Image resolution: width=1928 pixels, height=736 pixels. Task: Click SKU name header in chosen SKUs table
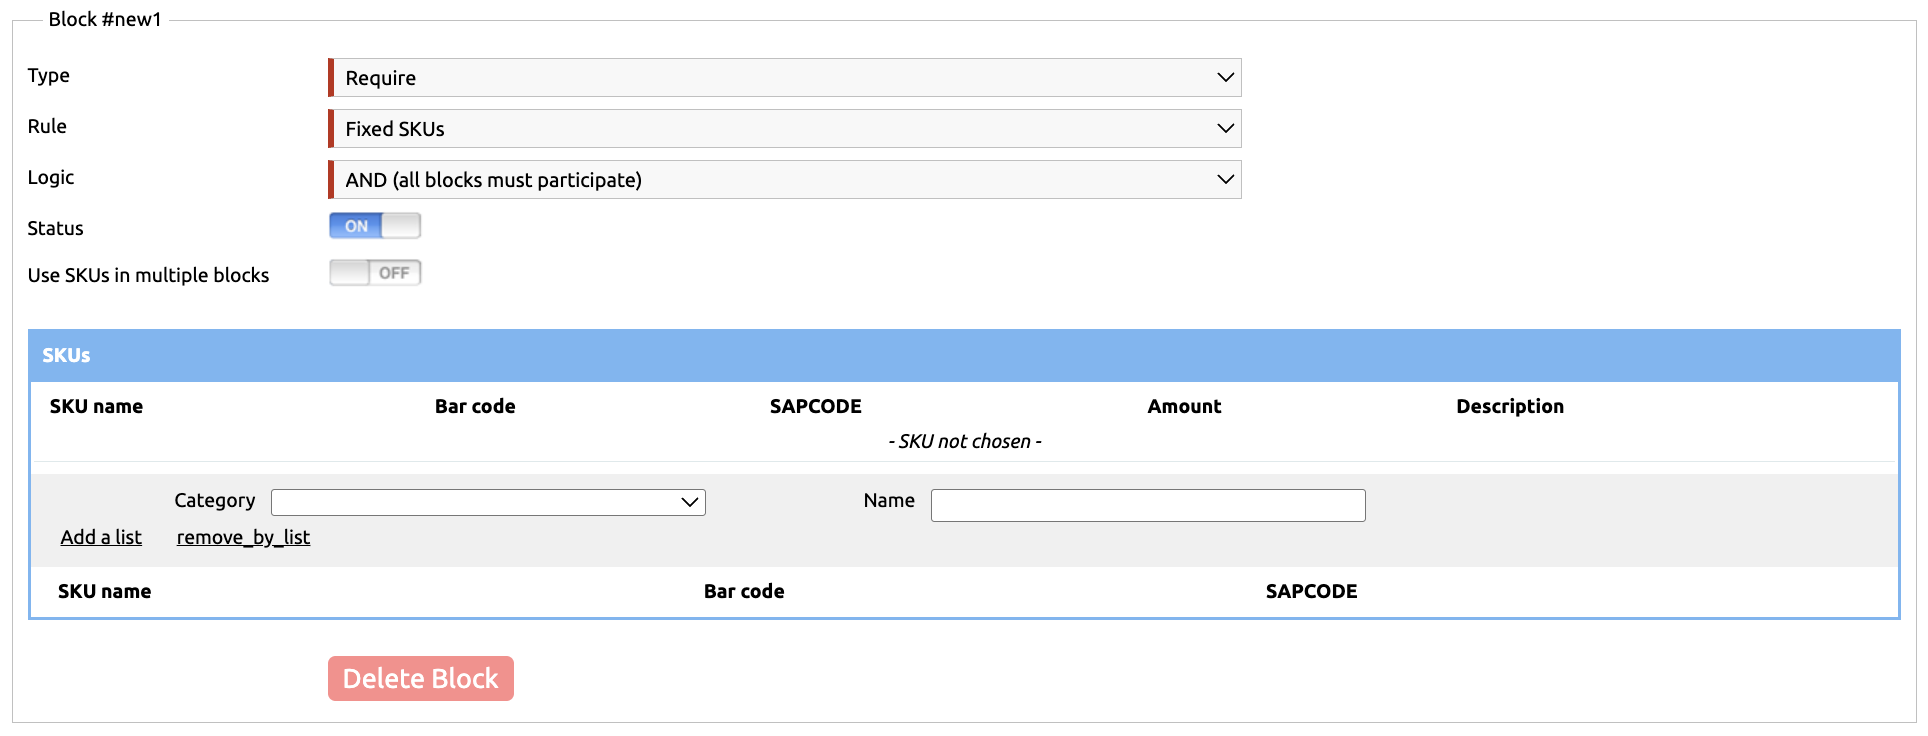point(96,406)
